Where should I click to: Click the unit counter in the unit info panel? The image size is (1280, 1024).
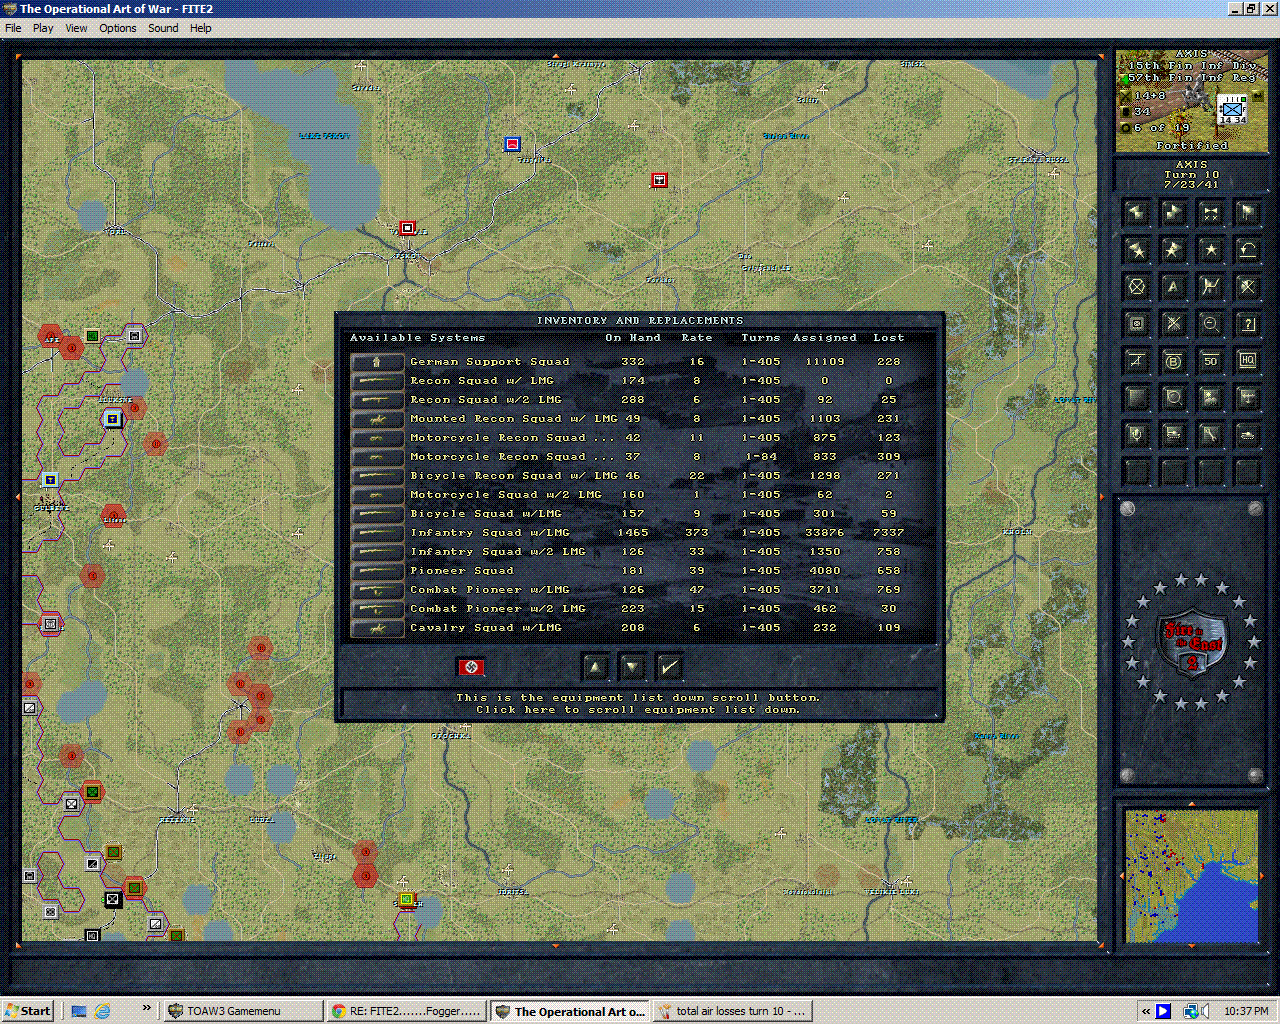[x=1231, y=109]
